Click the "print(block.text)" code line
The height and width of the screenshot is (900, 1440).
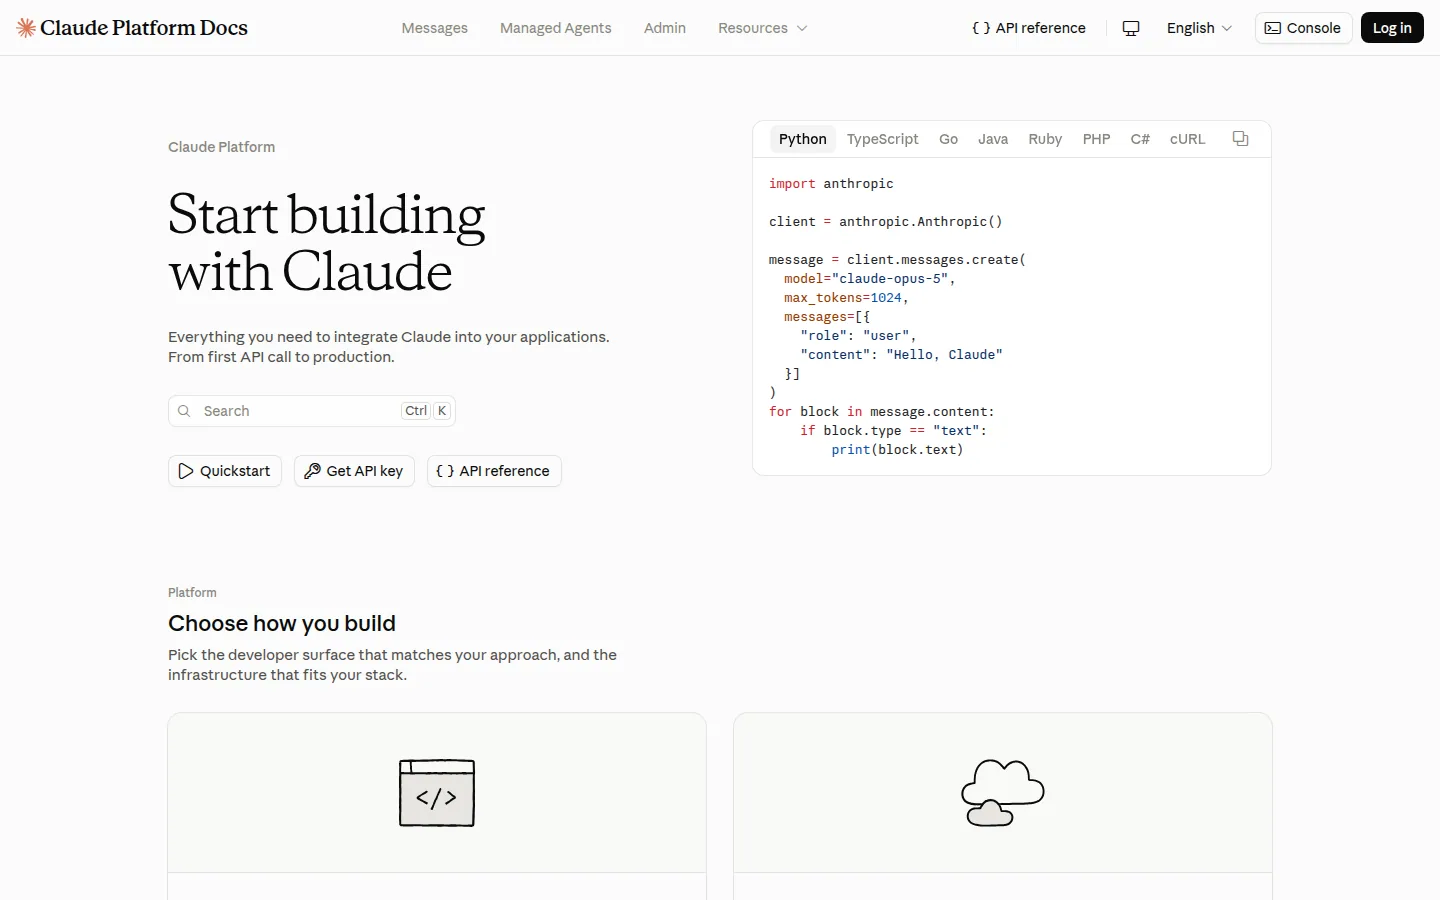pyautogui.click(x=897, y=450)
